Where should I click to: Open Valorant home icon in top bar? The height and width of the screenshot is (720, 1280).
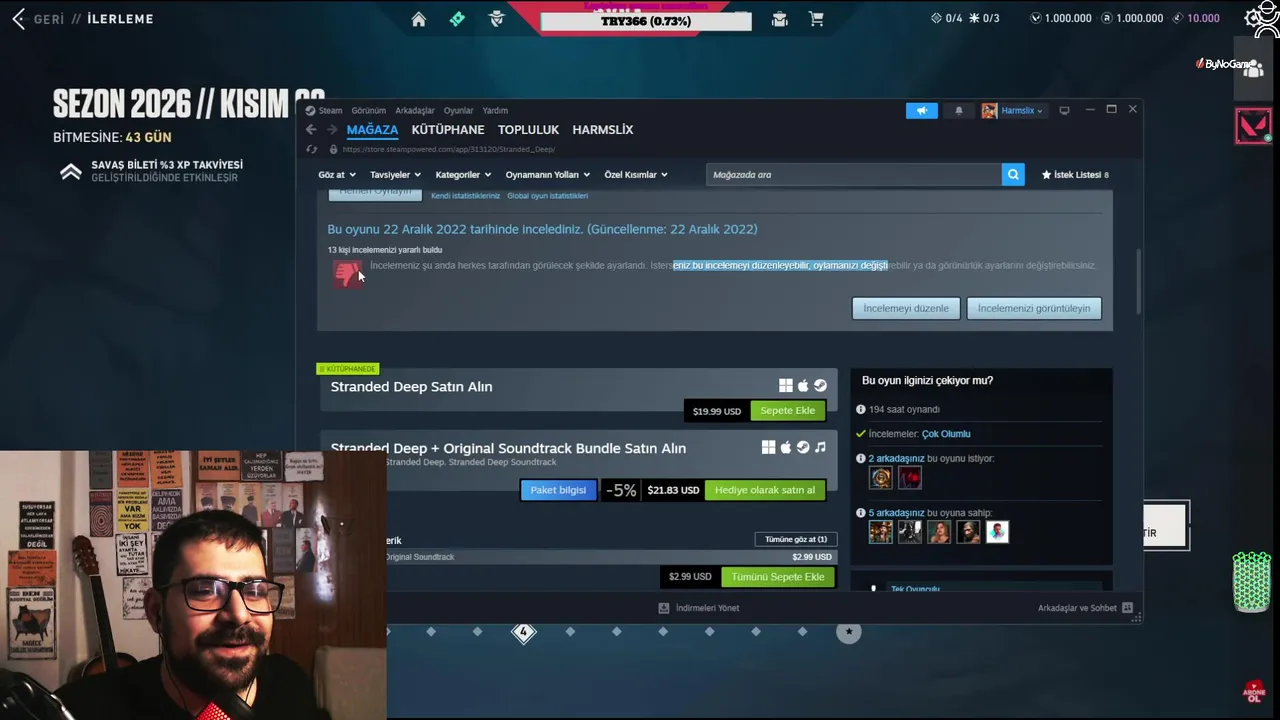point(419,19)
